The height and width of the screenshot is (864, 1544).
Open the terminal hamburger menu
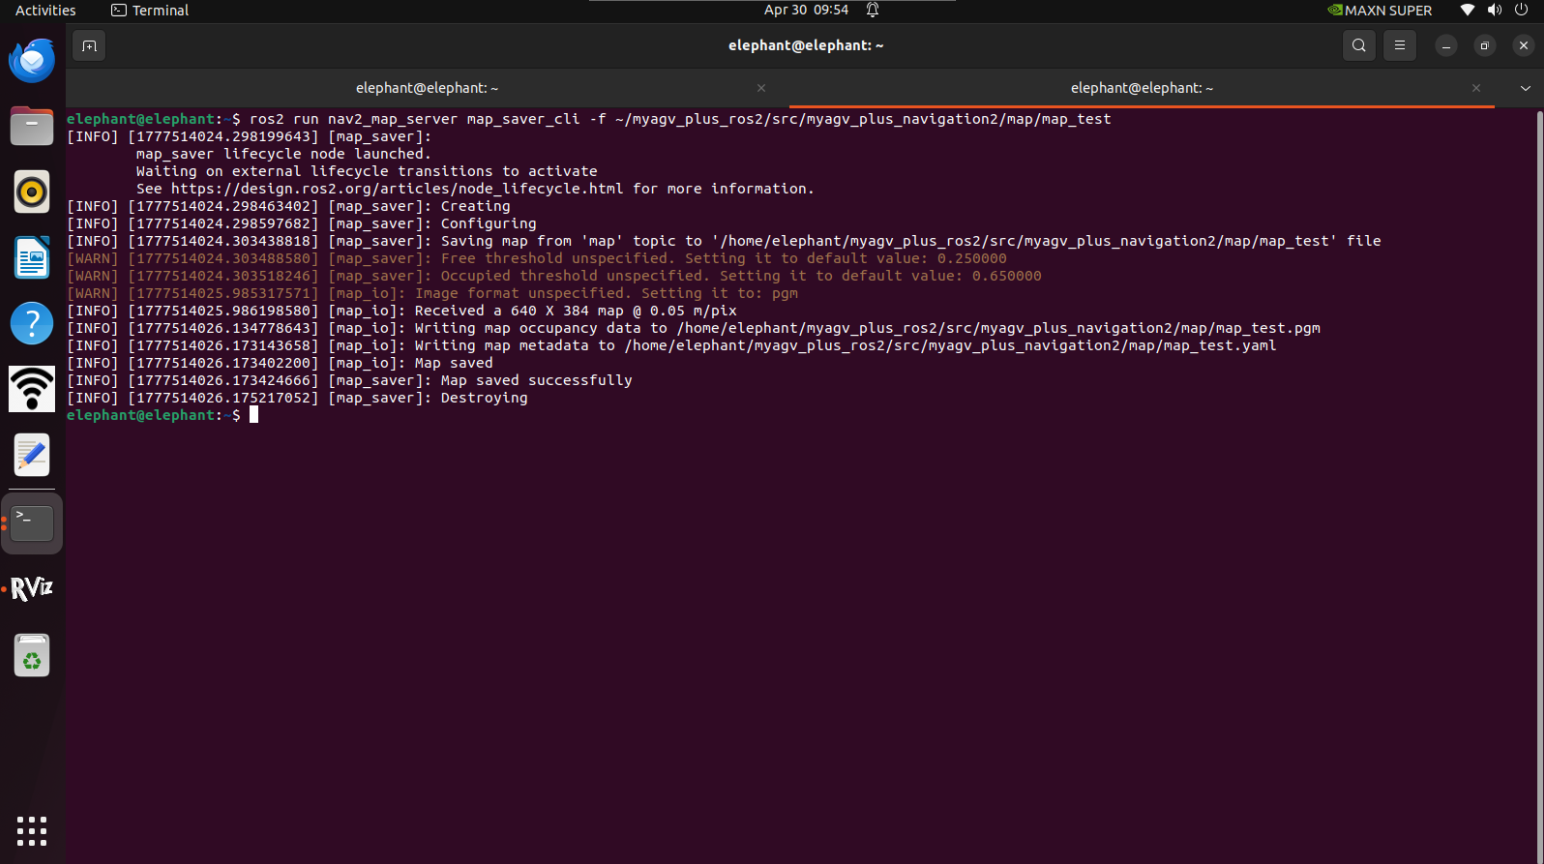pyautogui.click(x=1399, y=45)
